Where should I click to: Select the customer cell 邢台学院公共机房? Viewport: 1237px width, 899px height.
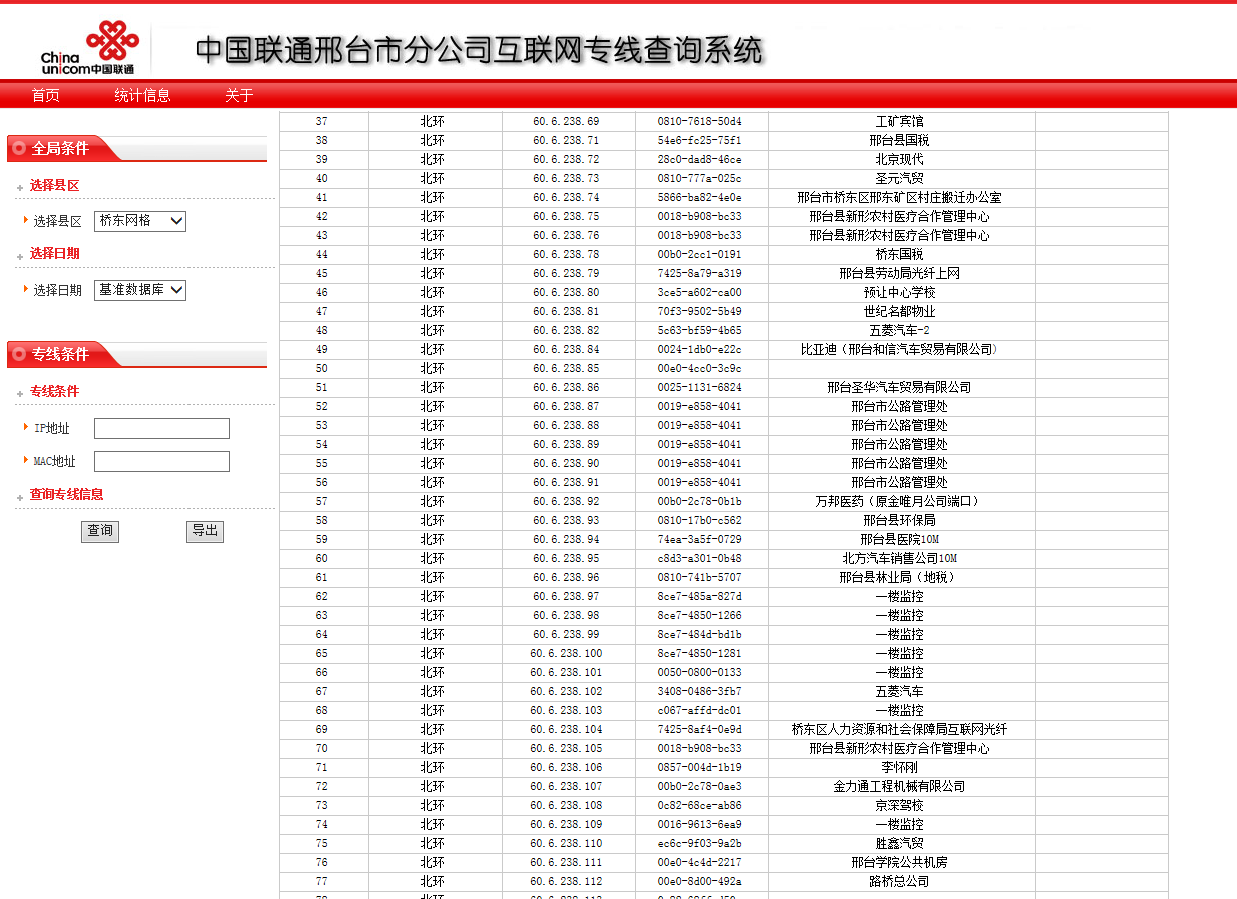[901, 862]
